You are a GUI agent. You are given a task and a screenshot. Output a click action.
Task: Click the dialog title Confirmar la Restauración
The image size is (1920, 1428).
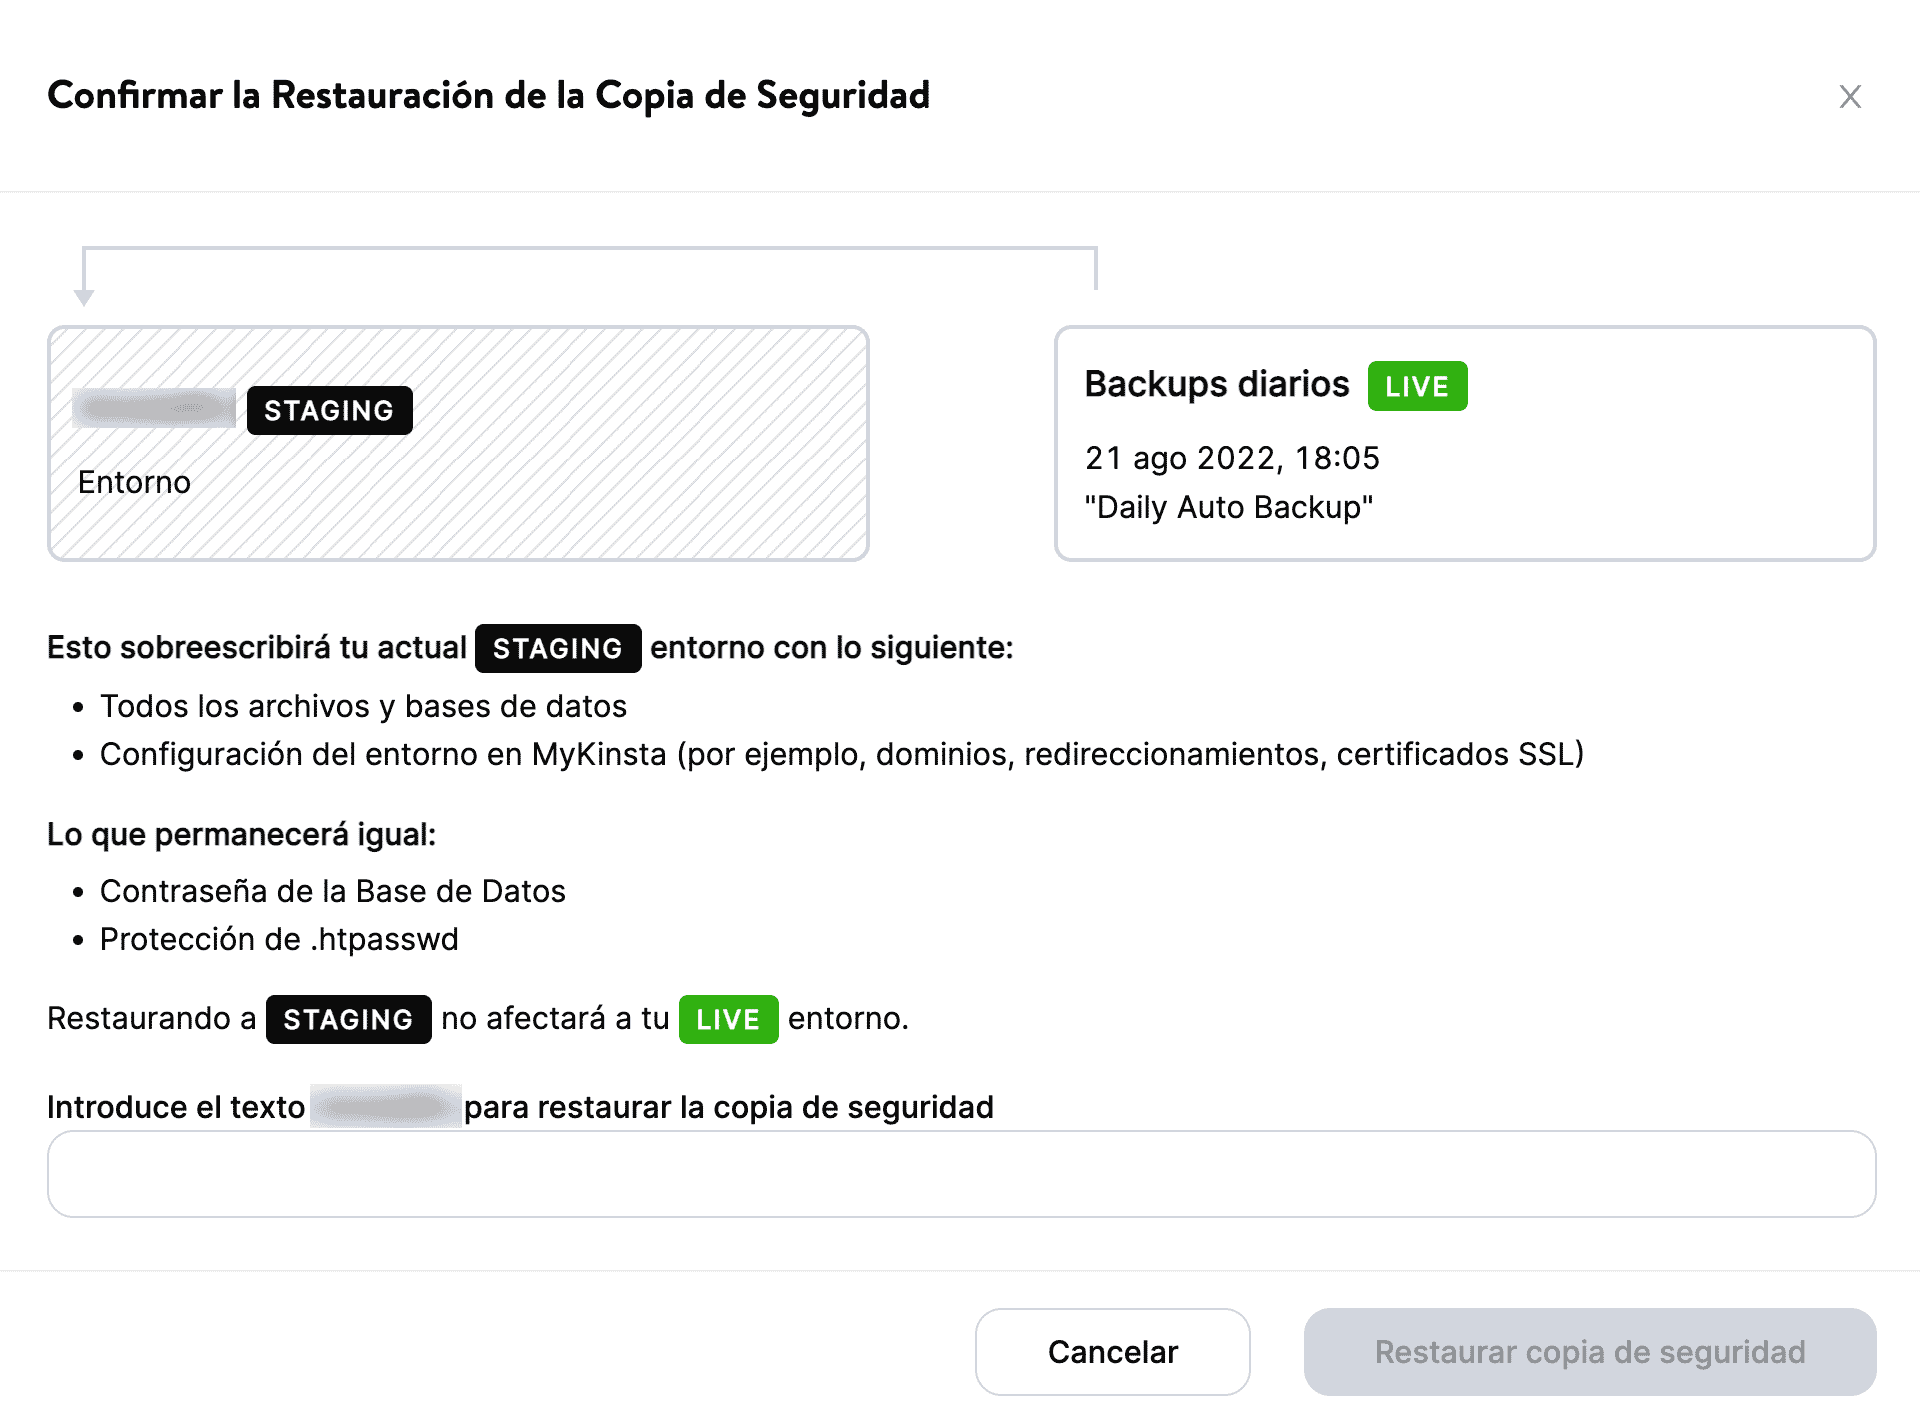click(x=489, y=96)
